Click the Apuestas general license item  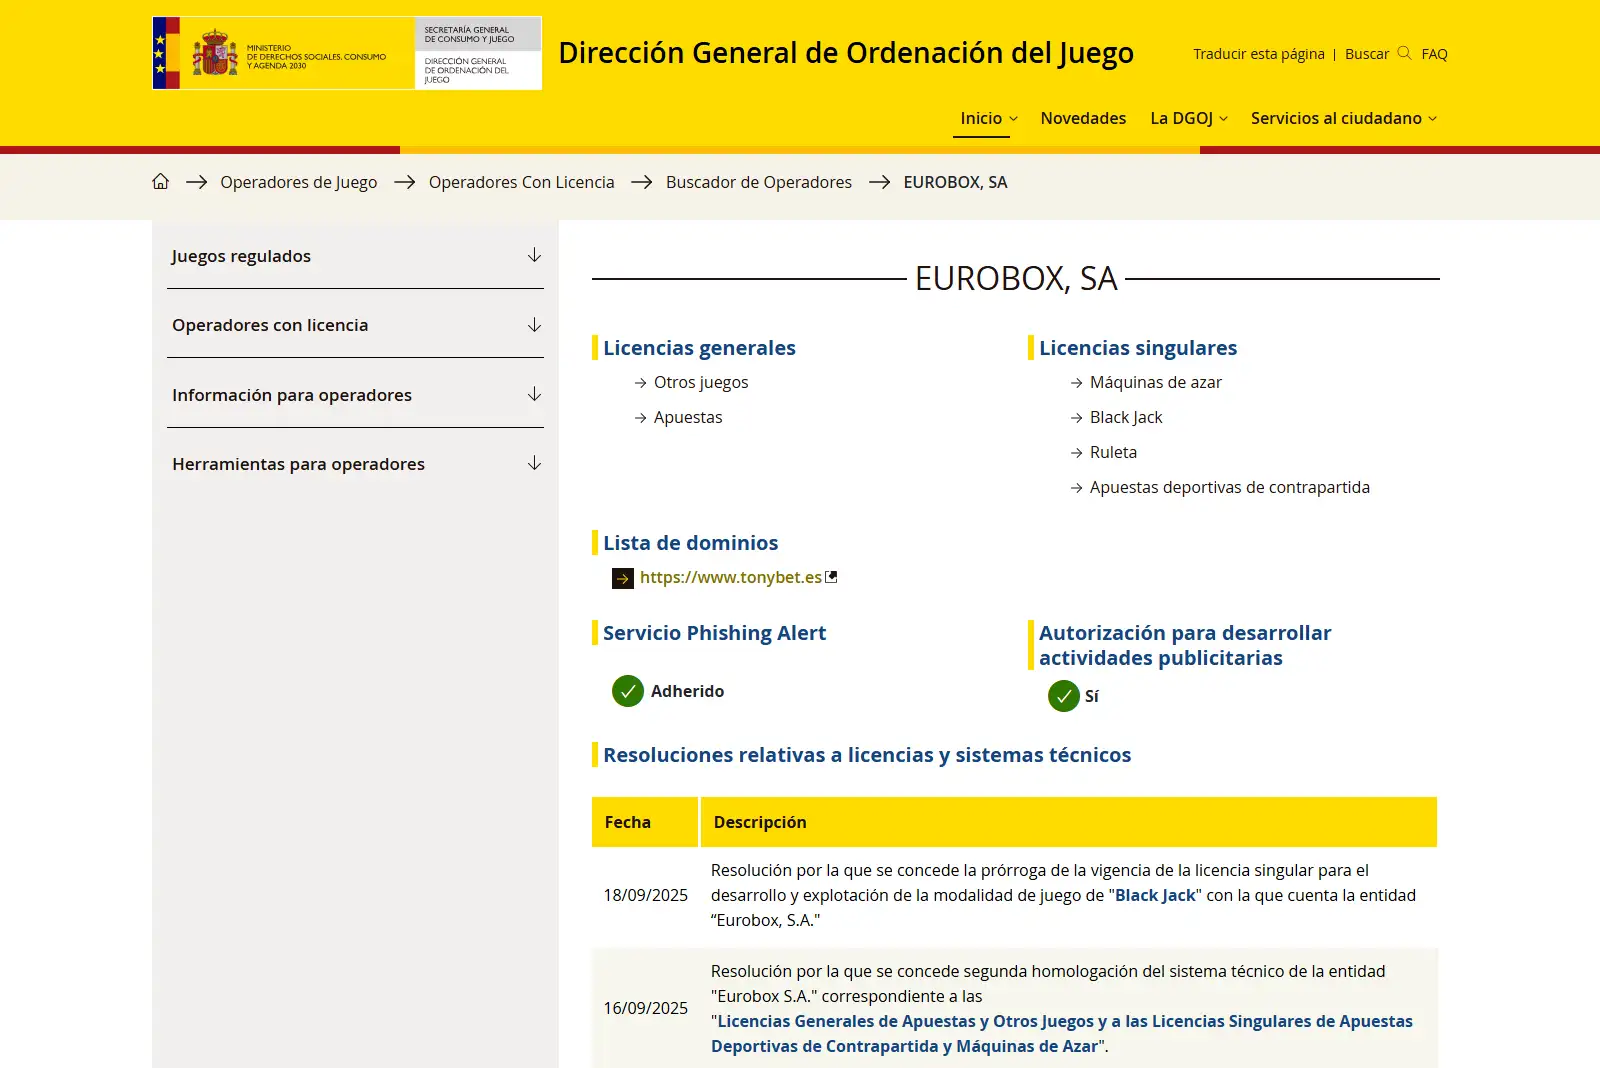pyautogui.click(x=688, y=417)
